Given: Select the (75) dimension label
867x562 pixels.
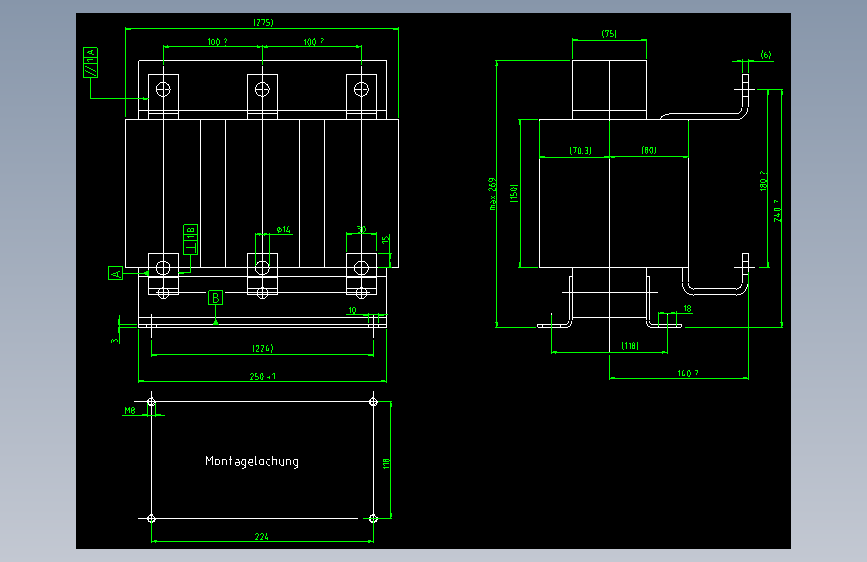Looking at the screenshot, I should click(x=609, y=34).
